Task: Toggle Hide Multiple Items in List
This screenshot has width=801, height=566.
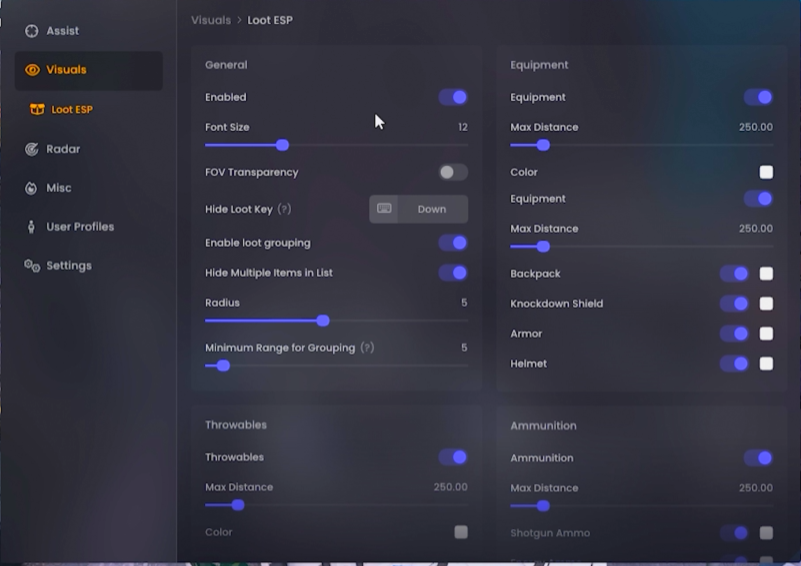Action: coord(453,273)
